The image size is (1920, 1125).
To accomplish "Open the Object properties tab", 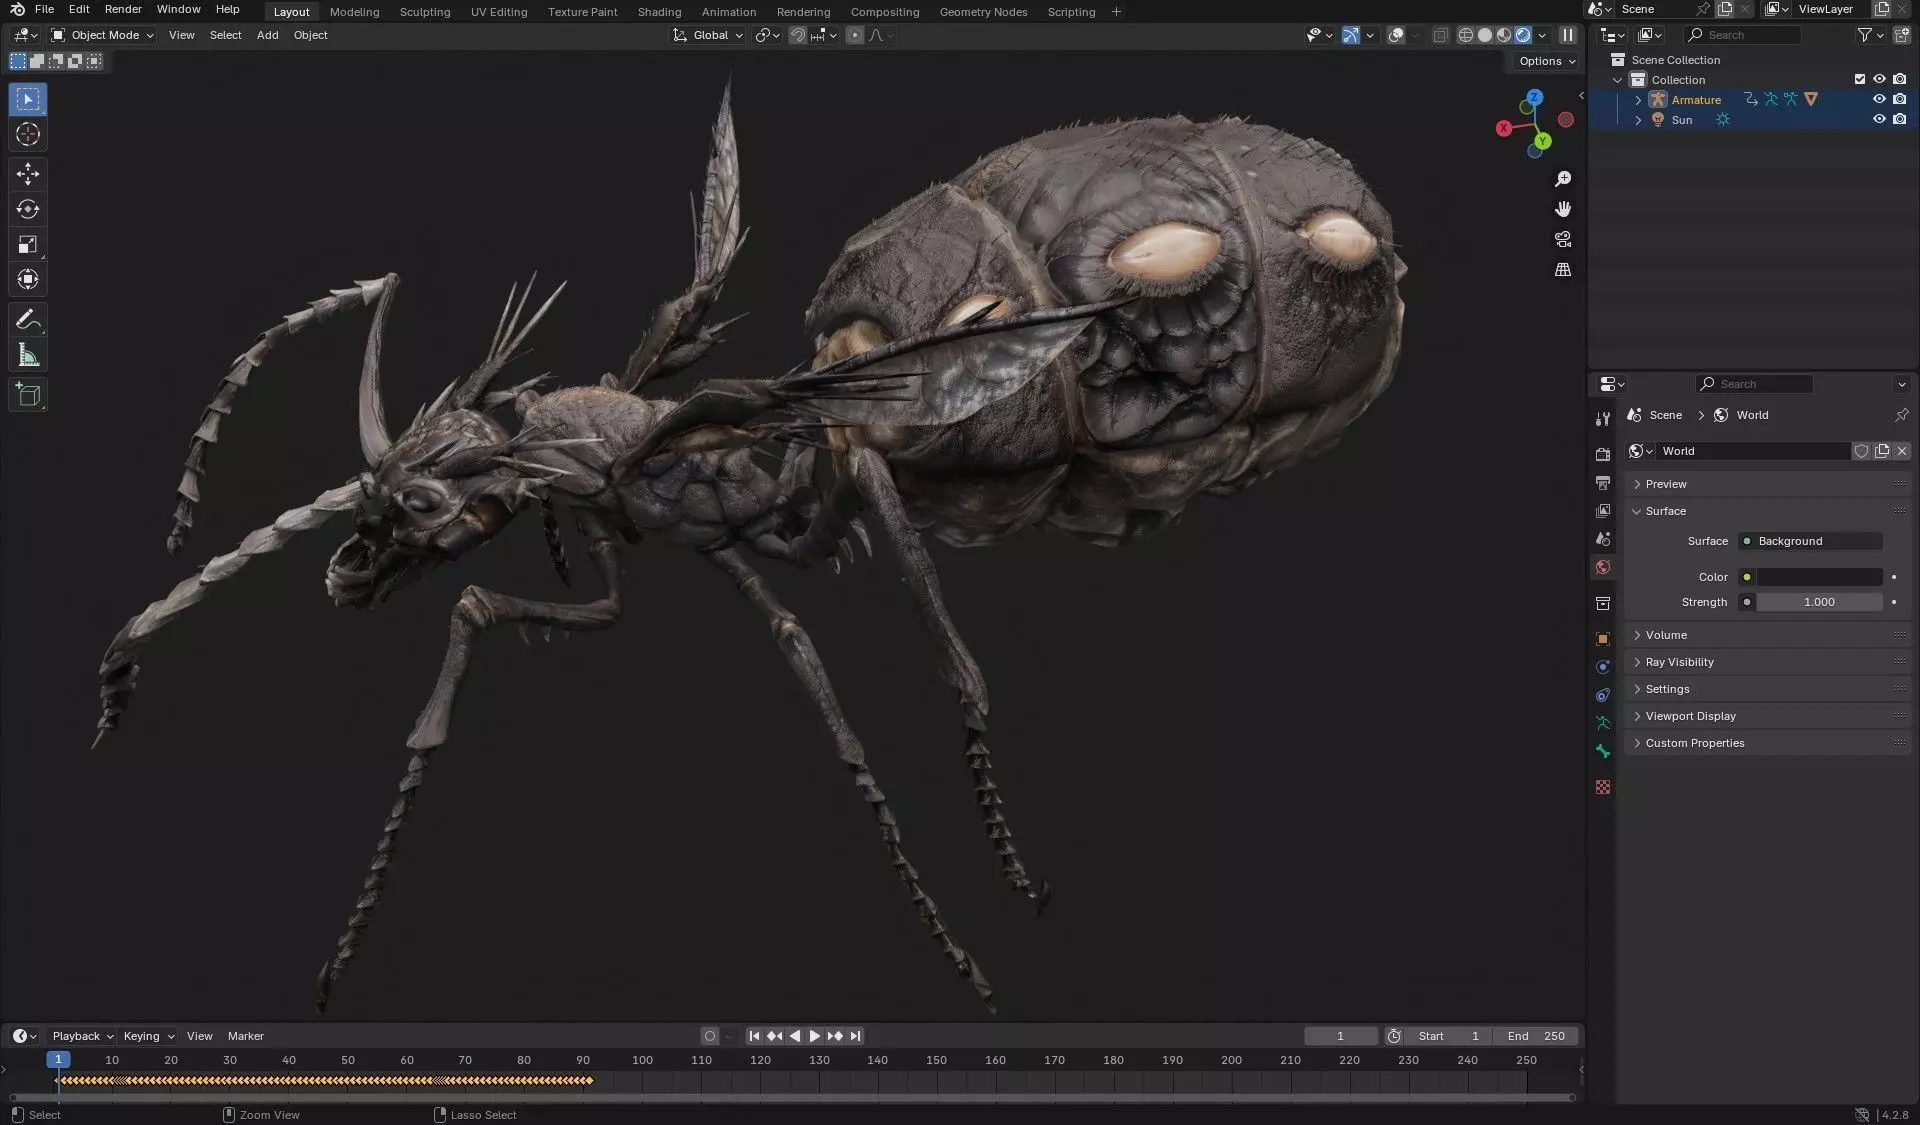I will (x=1603, y=638).
